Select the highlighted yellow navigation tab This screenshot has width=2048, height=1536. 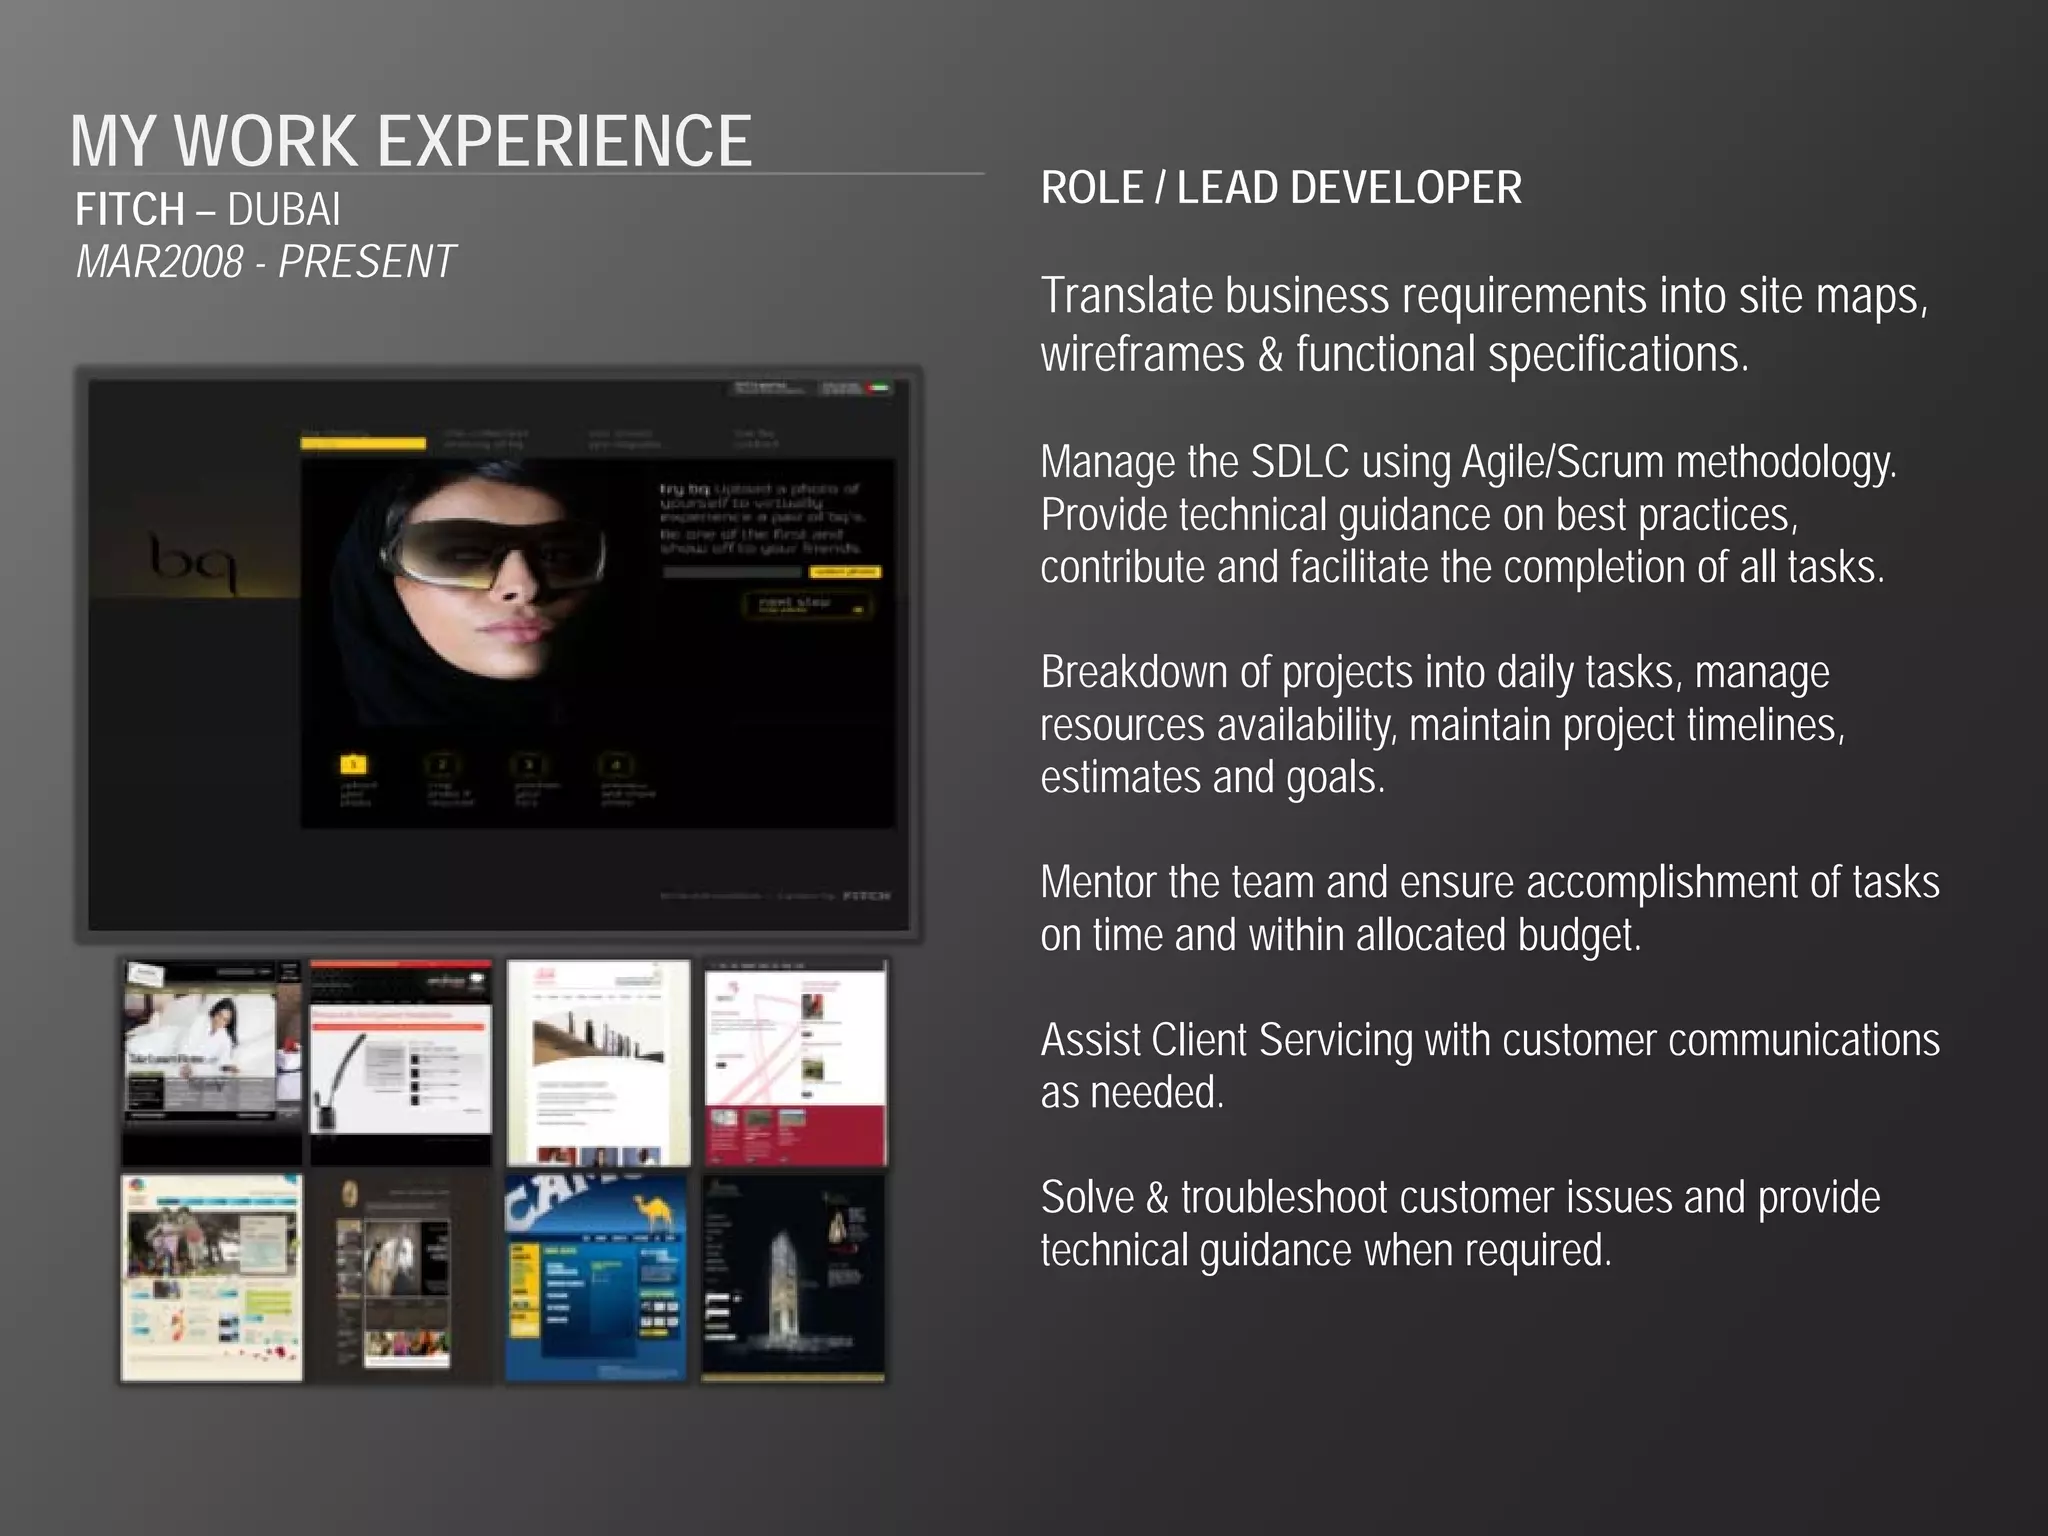point(363,443)
